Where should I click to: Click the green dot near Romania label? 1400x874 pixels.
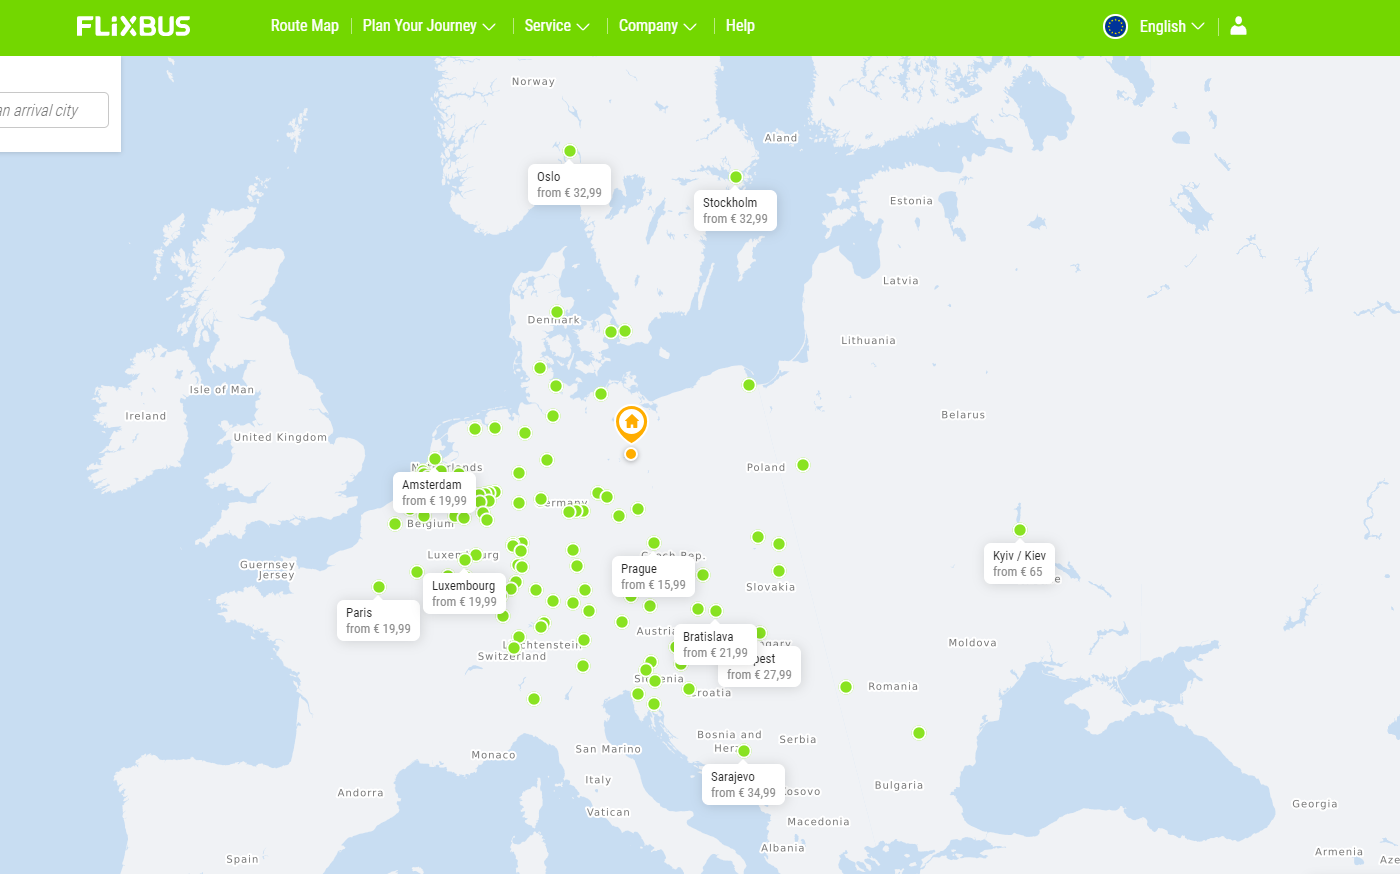[x=846, y=687]
